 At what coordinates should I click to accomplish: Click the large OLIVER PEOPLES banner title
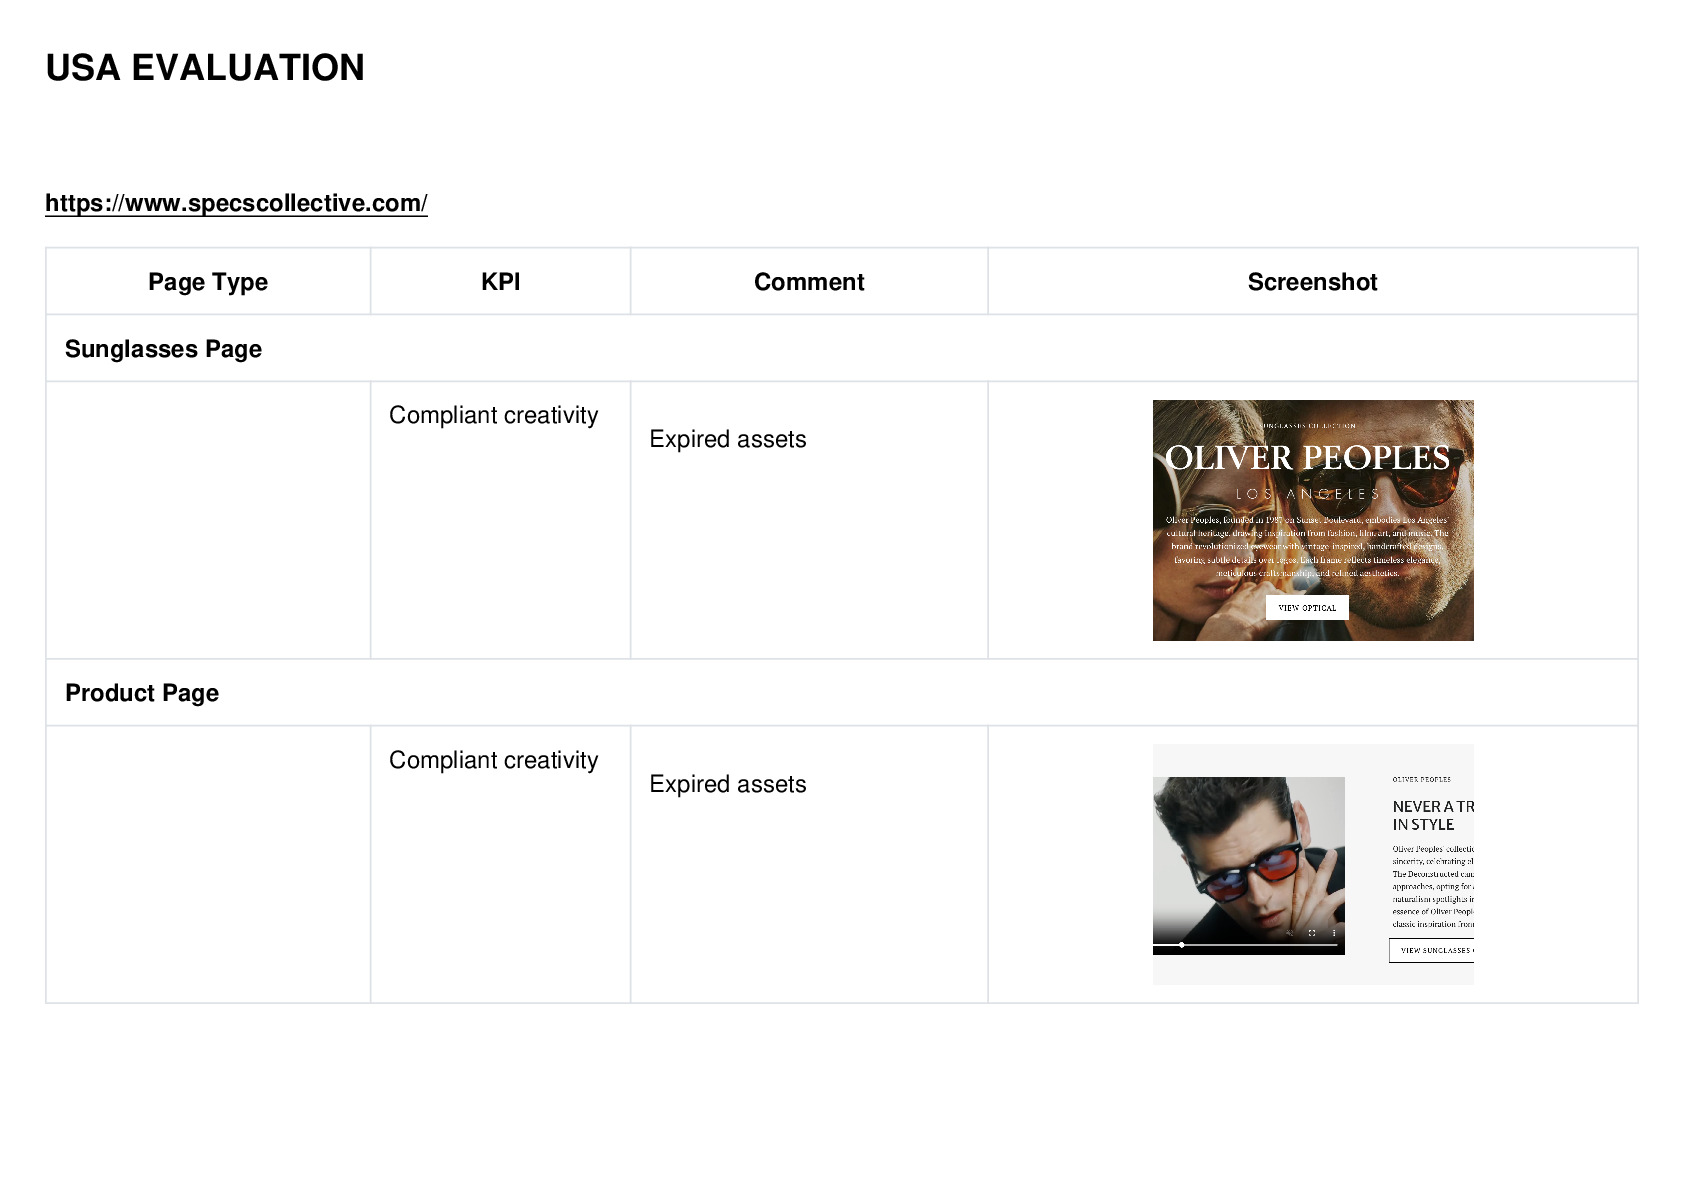point(1307,458)
